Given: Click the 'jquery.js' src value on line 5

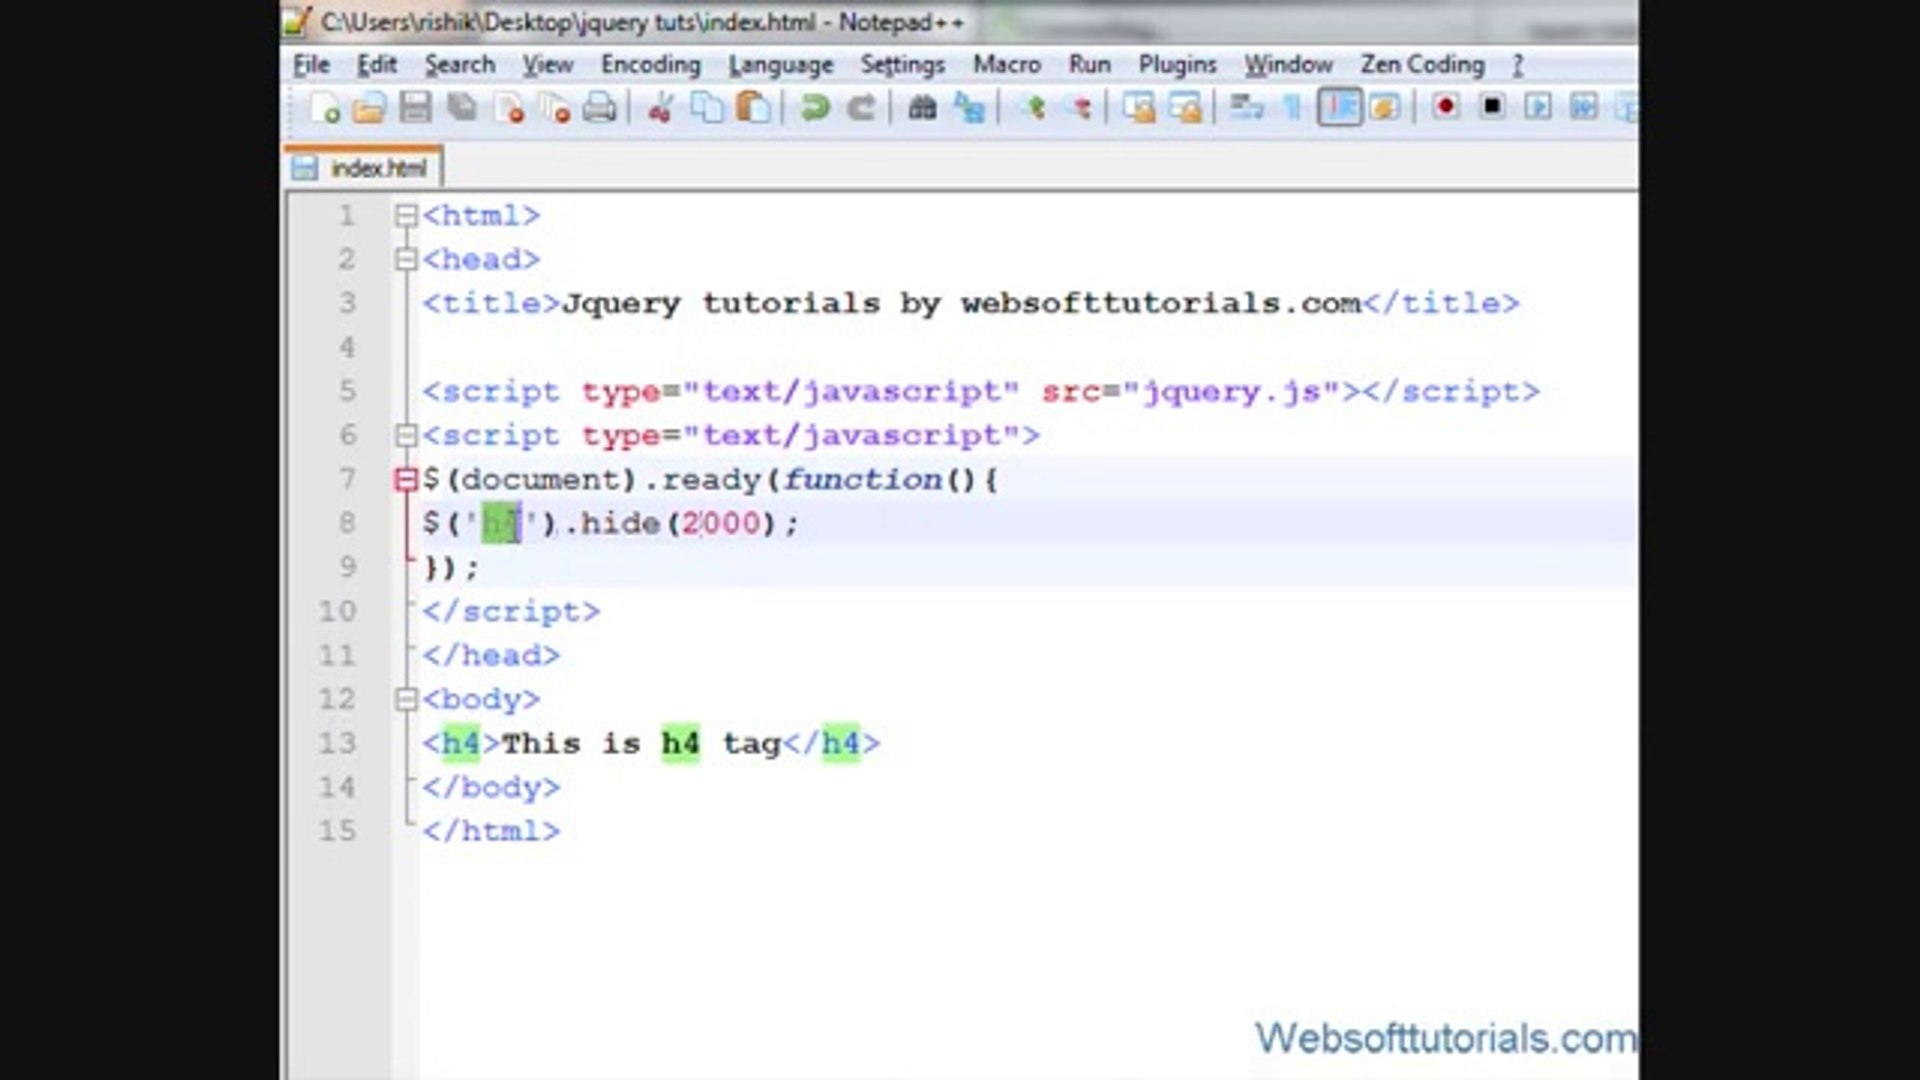Looking at the screenshot, I should click(x=1231, y=392).
